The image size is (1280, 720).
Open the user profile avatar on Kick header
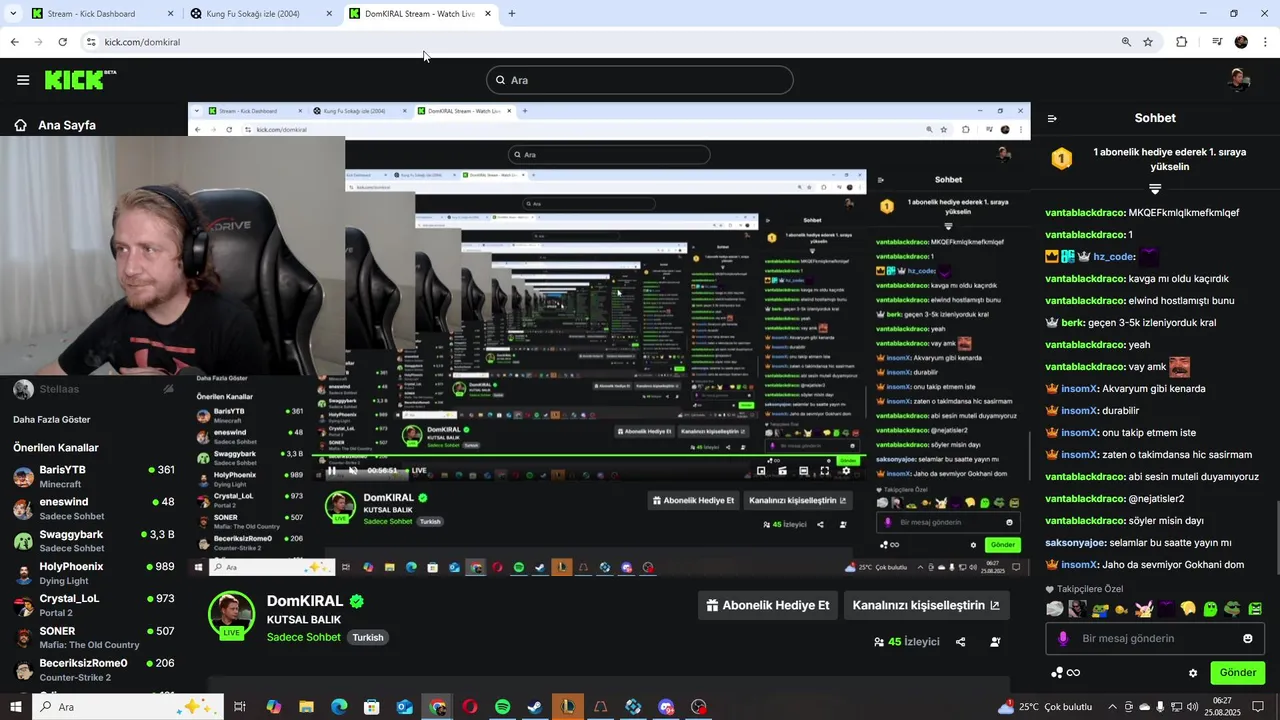1239,80
